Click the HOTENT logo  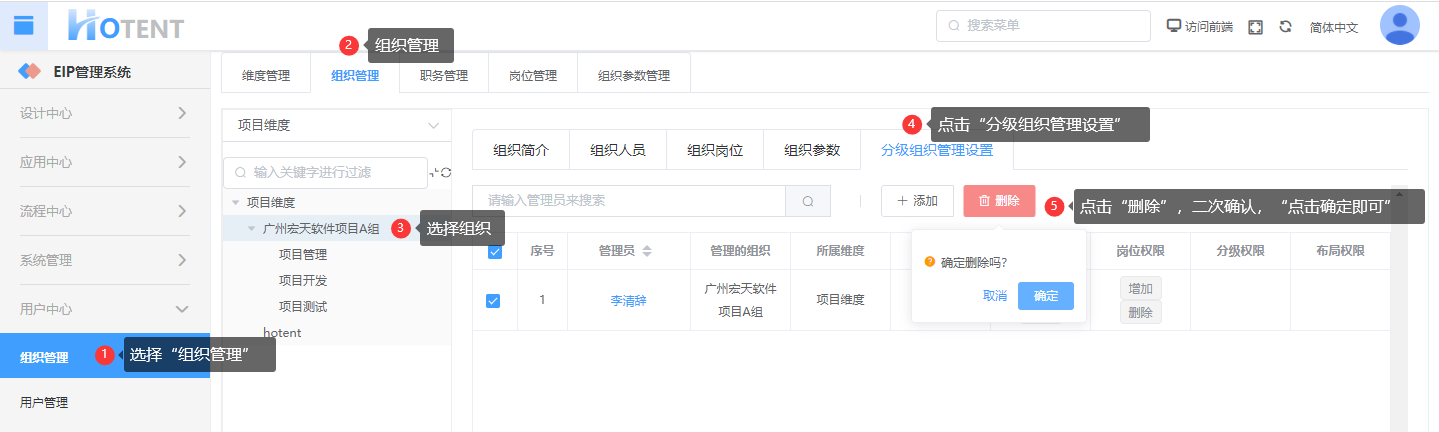pyautogui.click(x=126, y=25)
